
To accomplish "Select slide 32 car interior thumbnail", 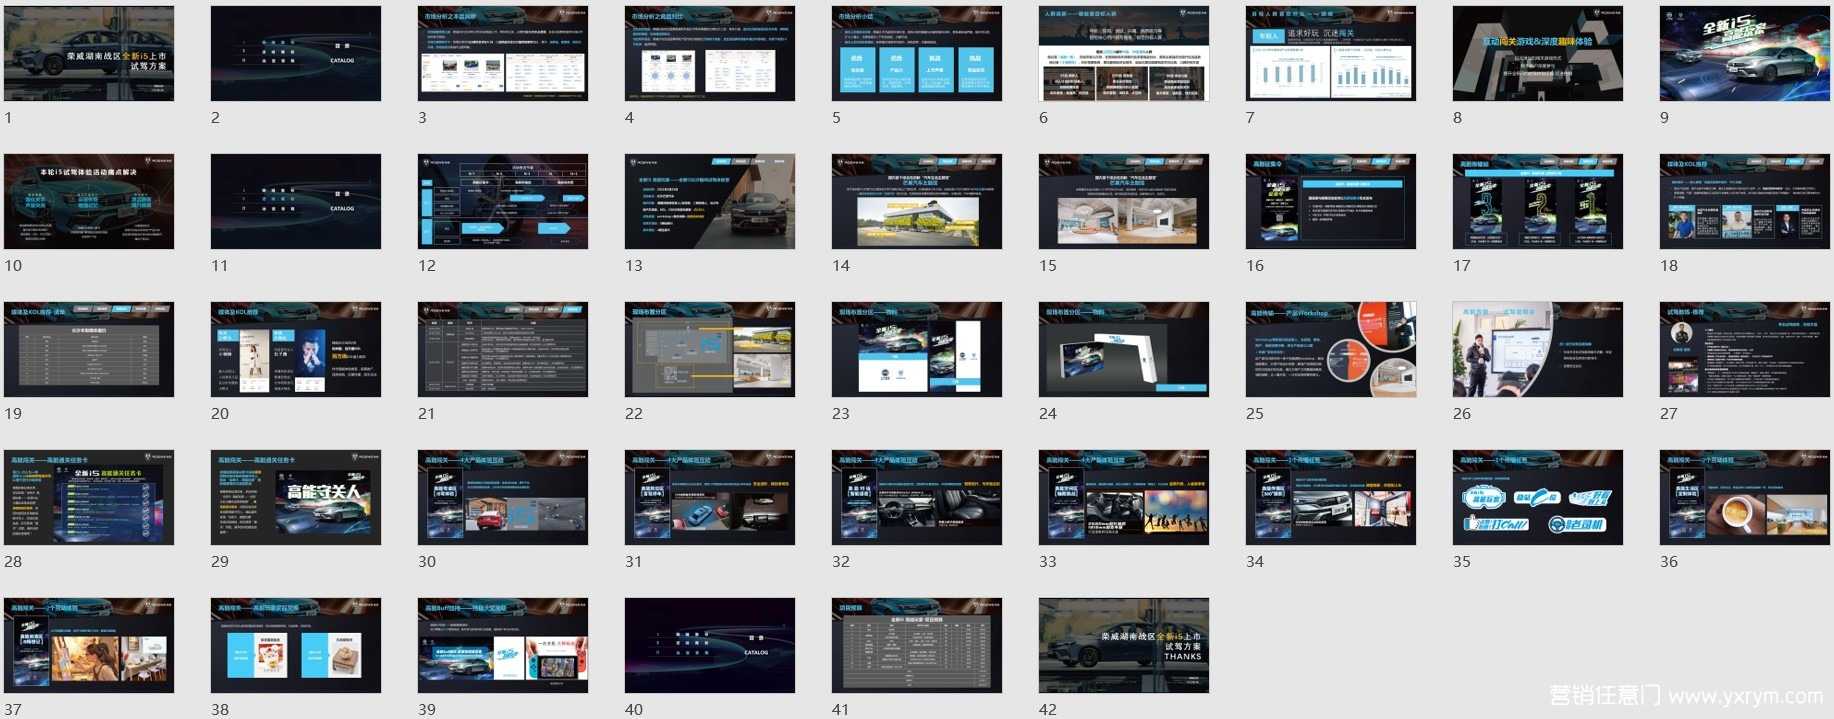I will [x=917, y=497].
